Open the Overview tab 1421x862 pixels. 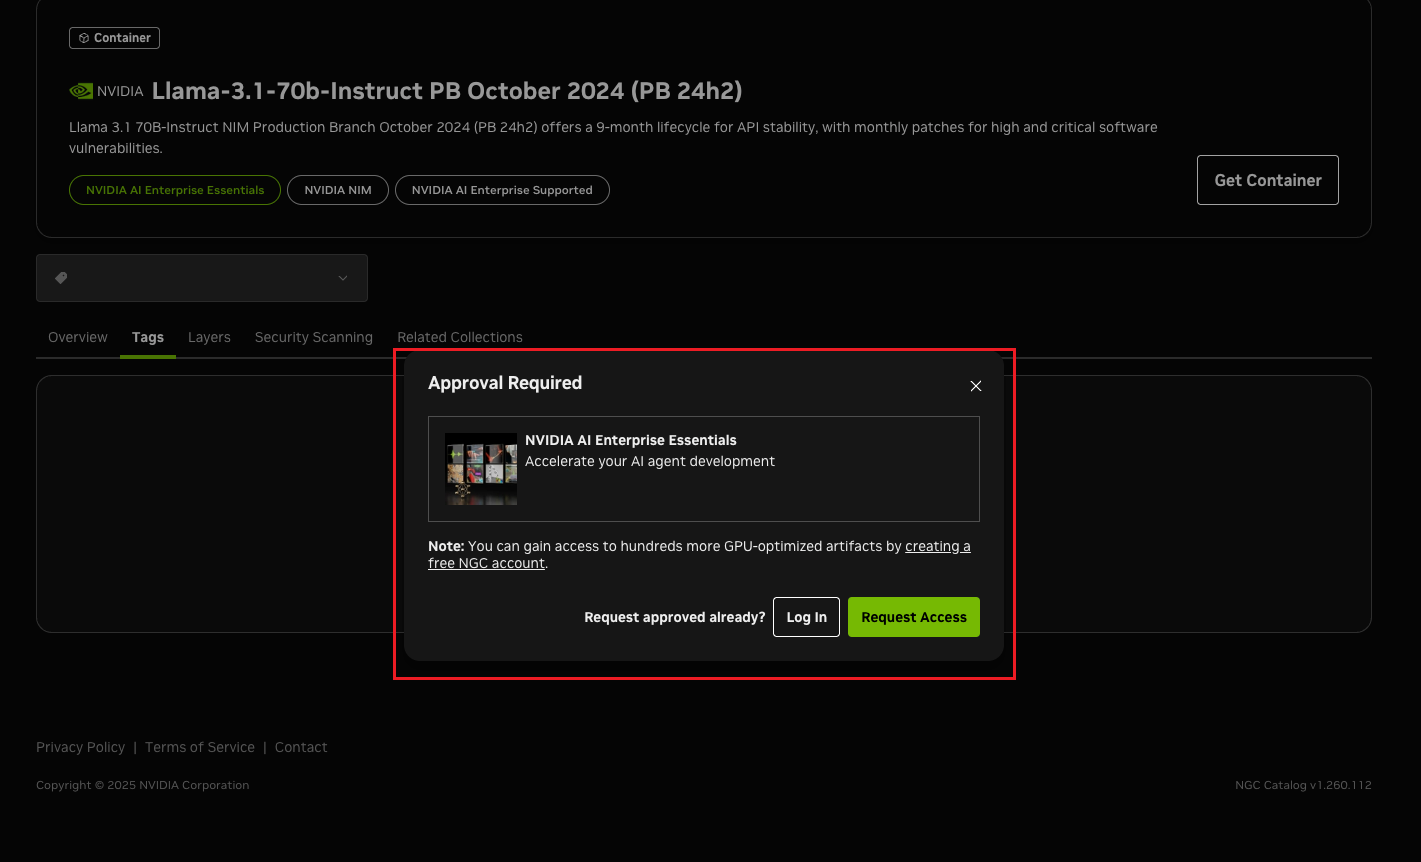pos(78,337)
